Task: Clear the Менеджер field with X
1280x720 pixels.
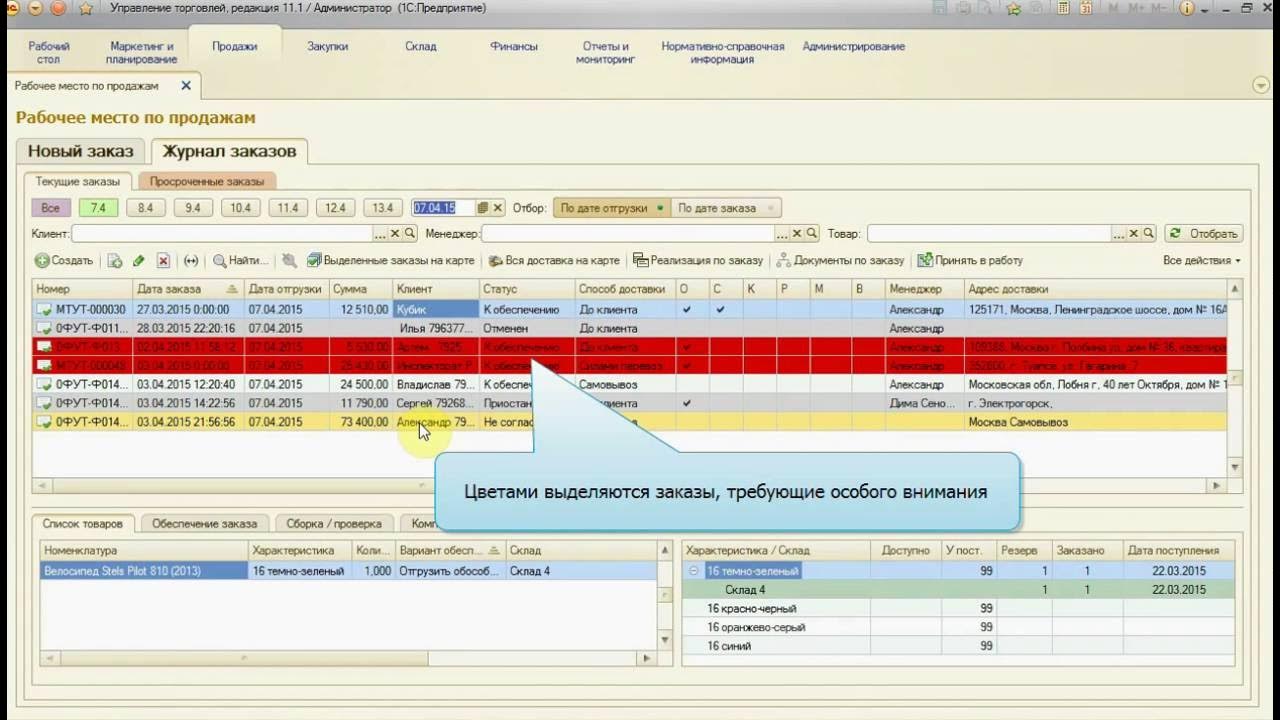Action: [797, 233]
